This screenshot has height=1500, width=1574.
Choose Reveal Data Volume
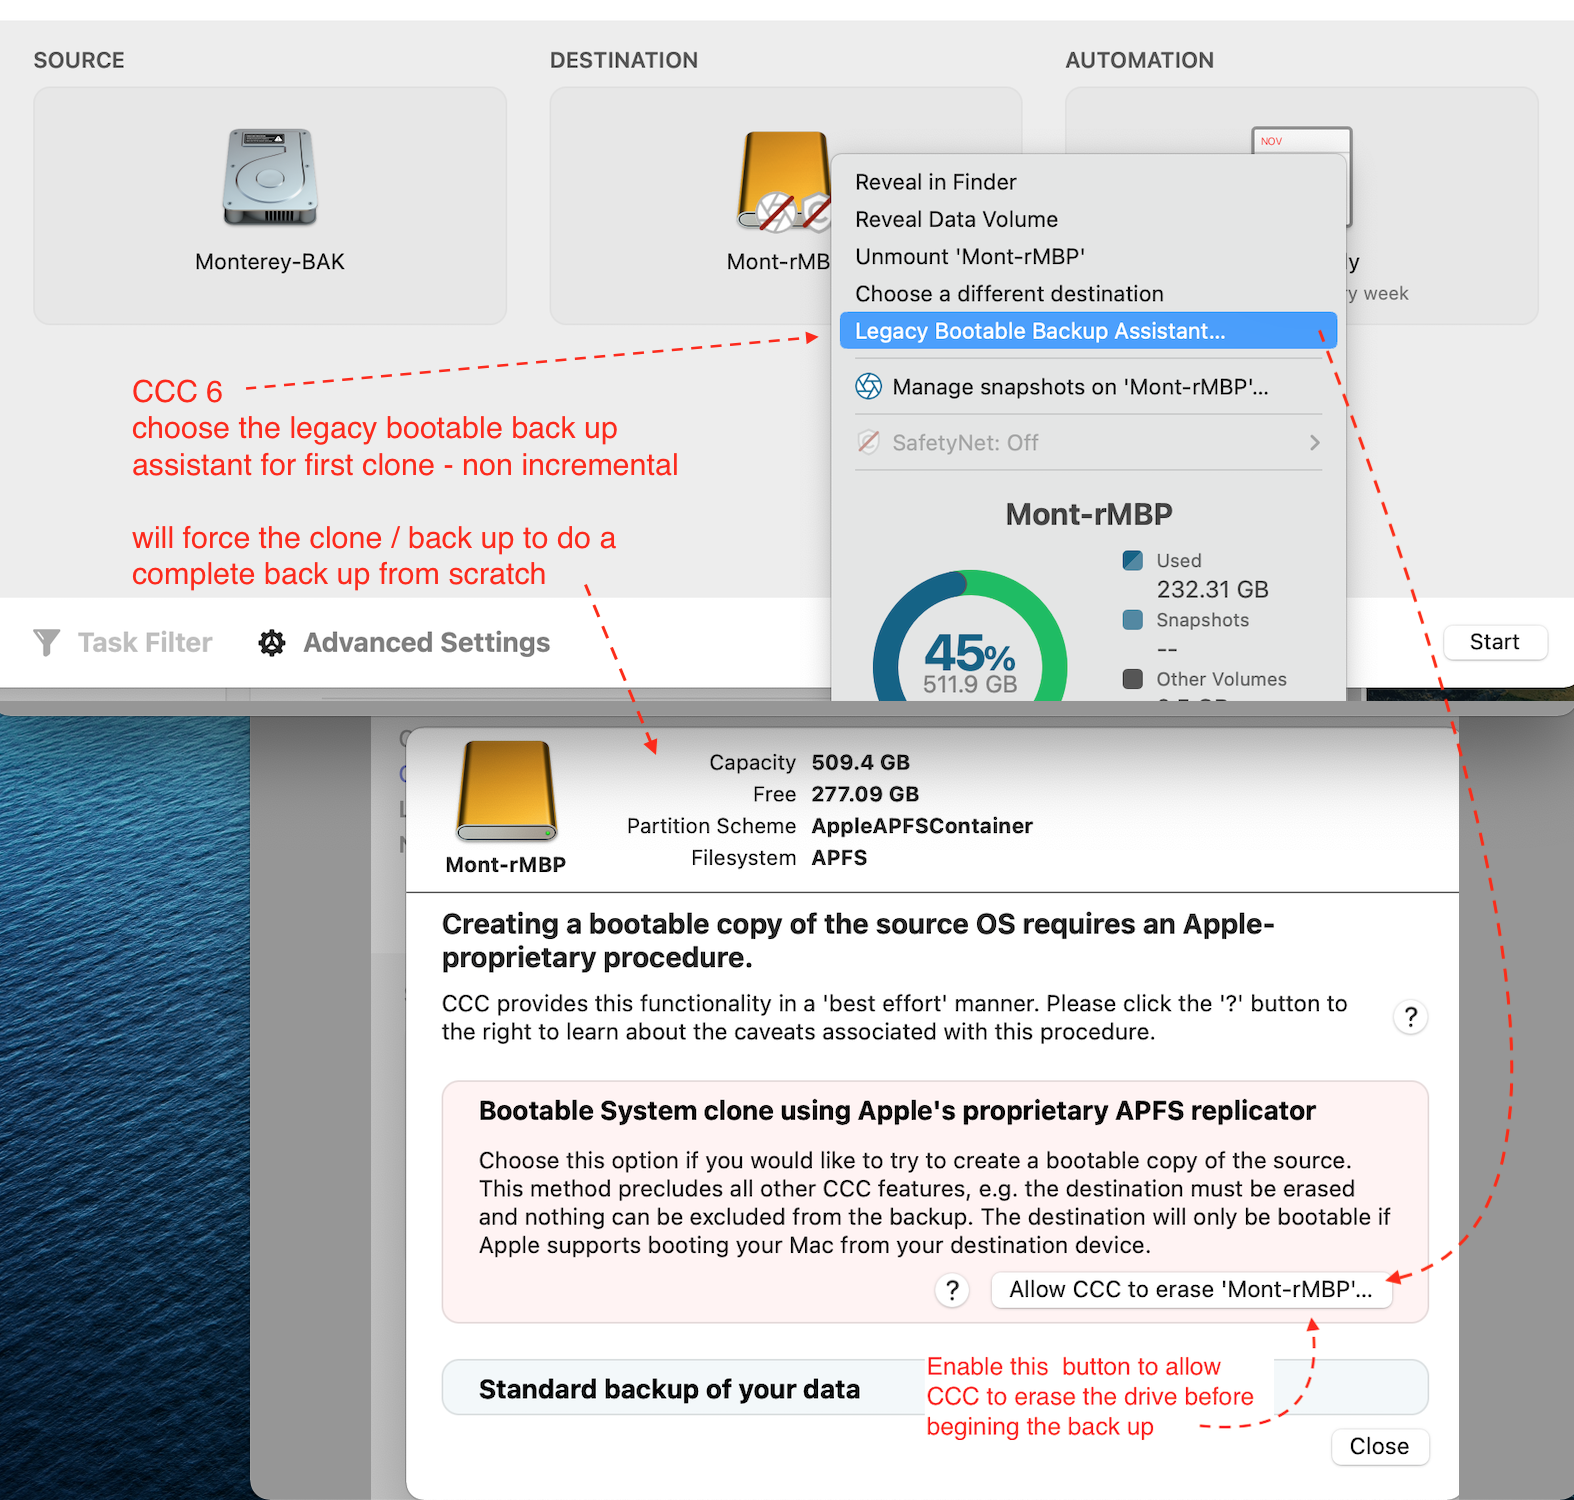tap(956, 219)
